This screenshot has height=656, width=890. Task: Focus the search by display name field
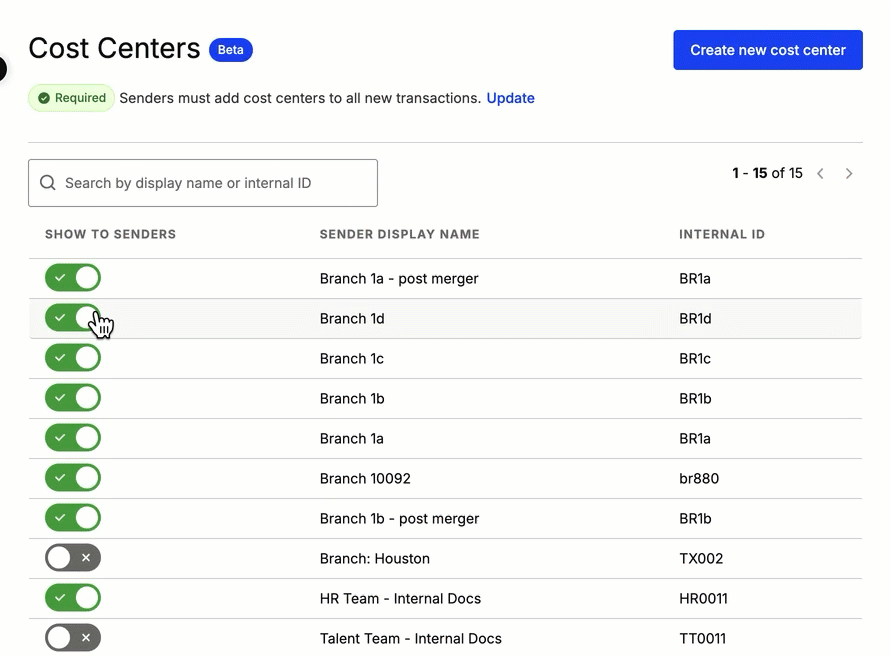click(203, 183)
